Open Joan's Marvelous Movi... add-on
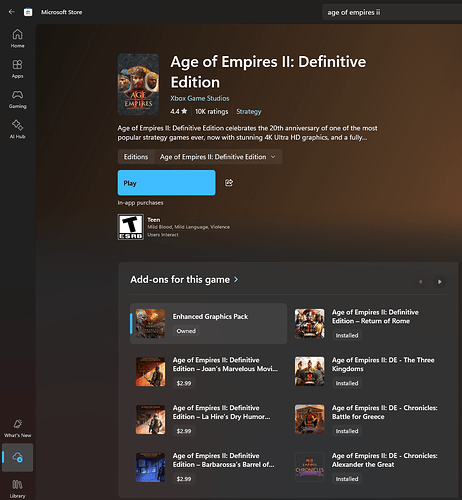The width and height of the screenshot is (462, 500). [x=208, y=371]
